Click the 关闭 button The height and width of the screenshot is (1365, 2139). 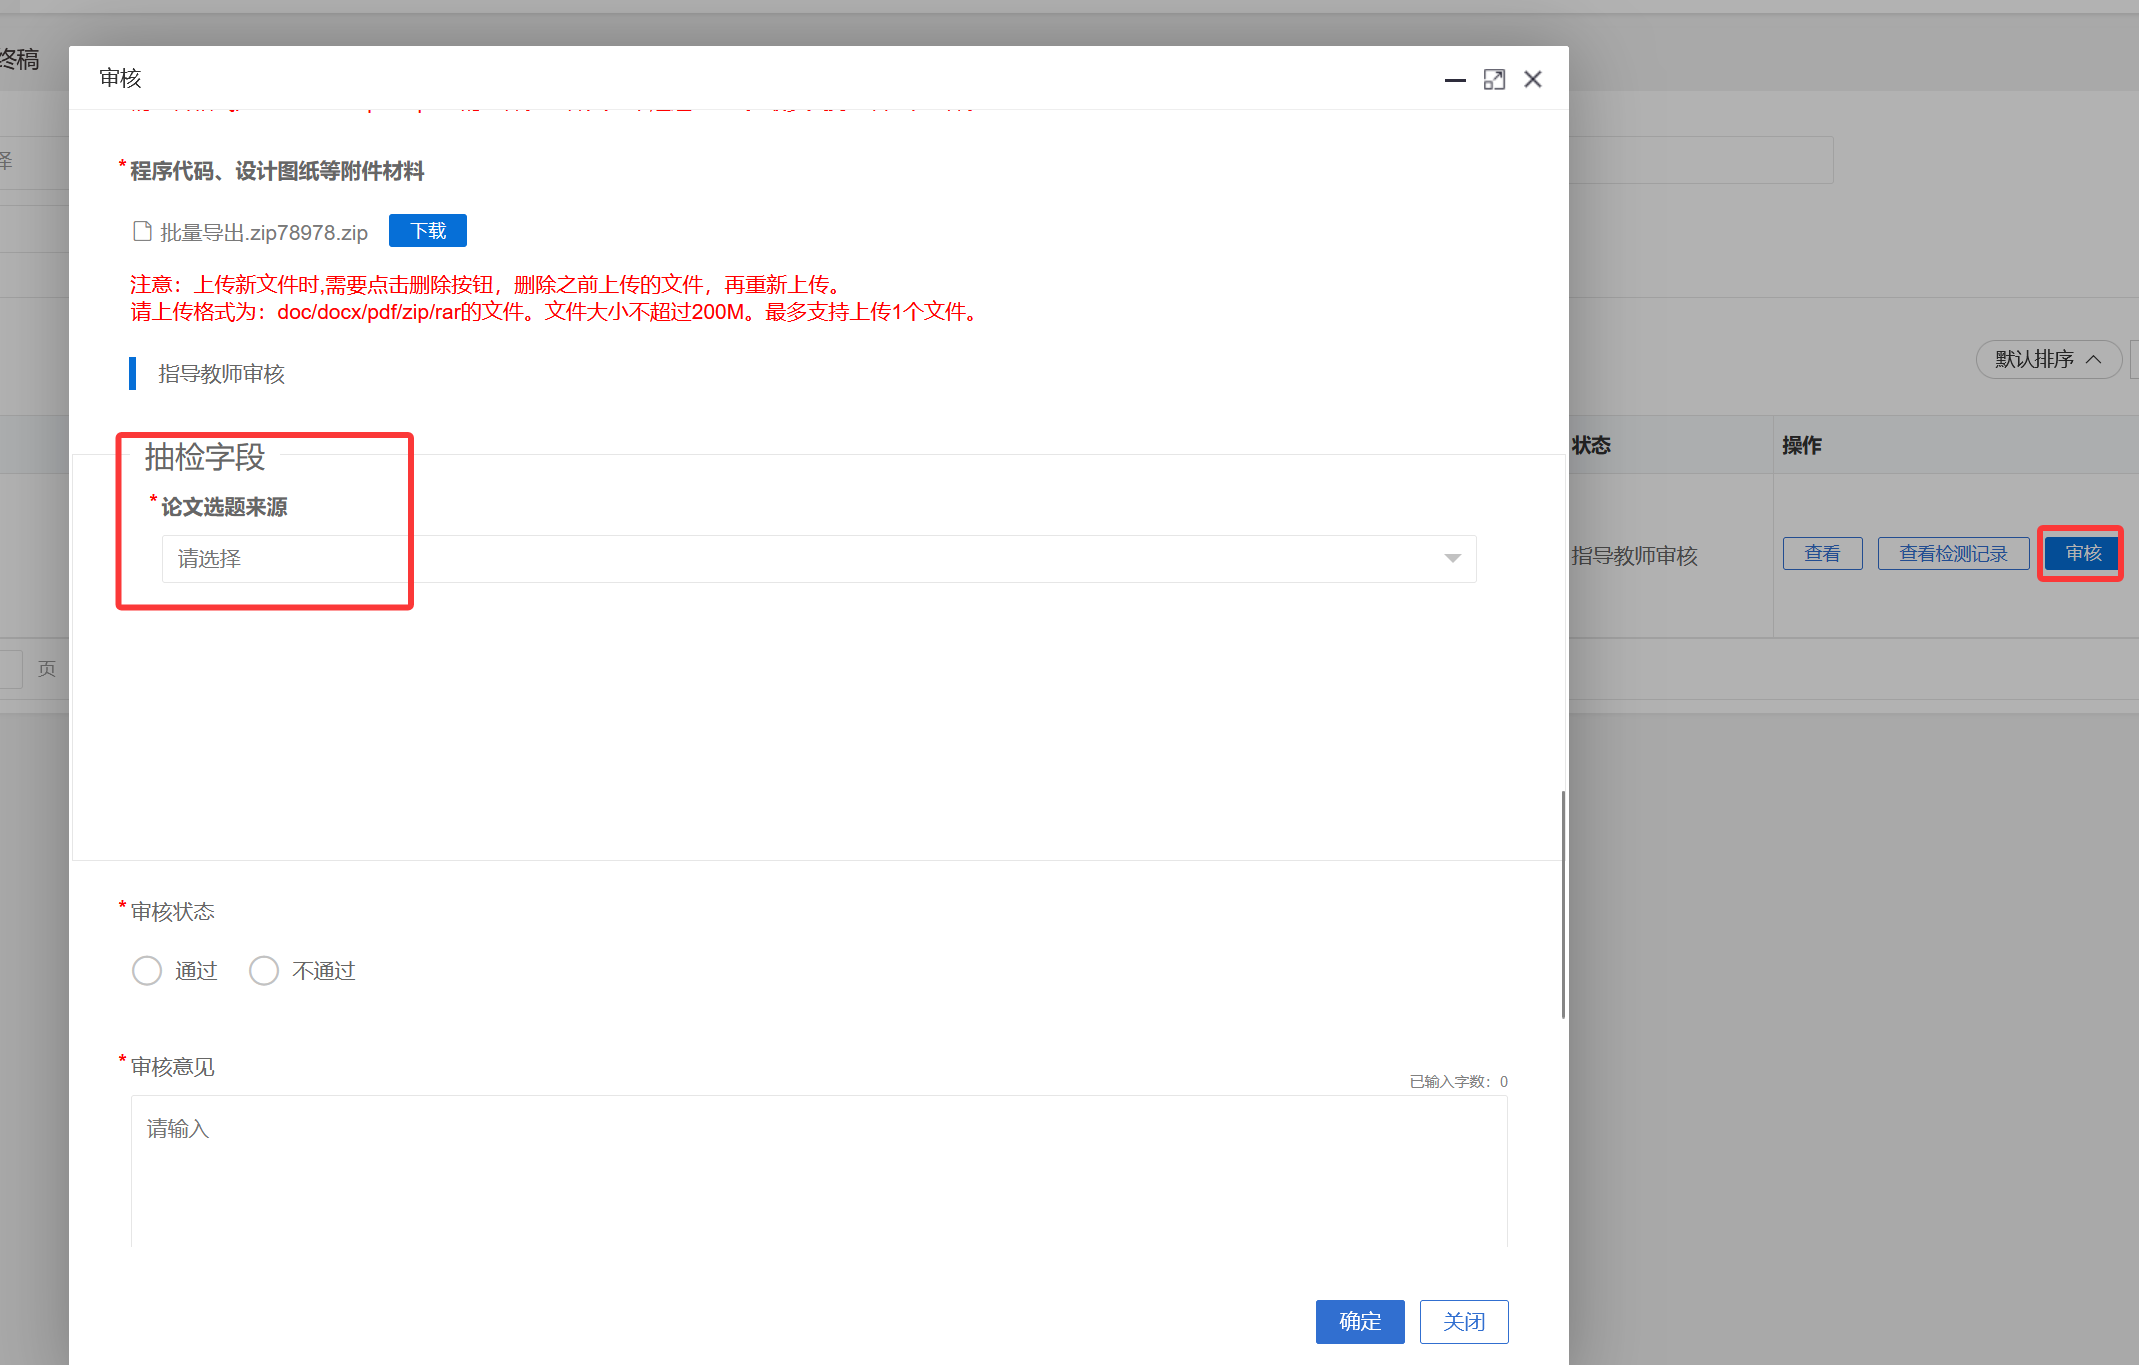coord(1463,1322)
